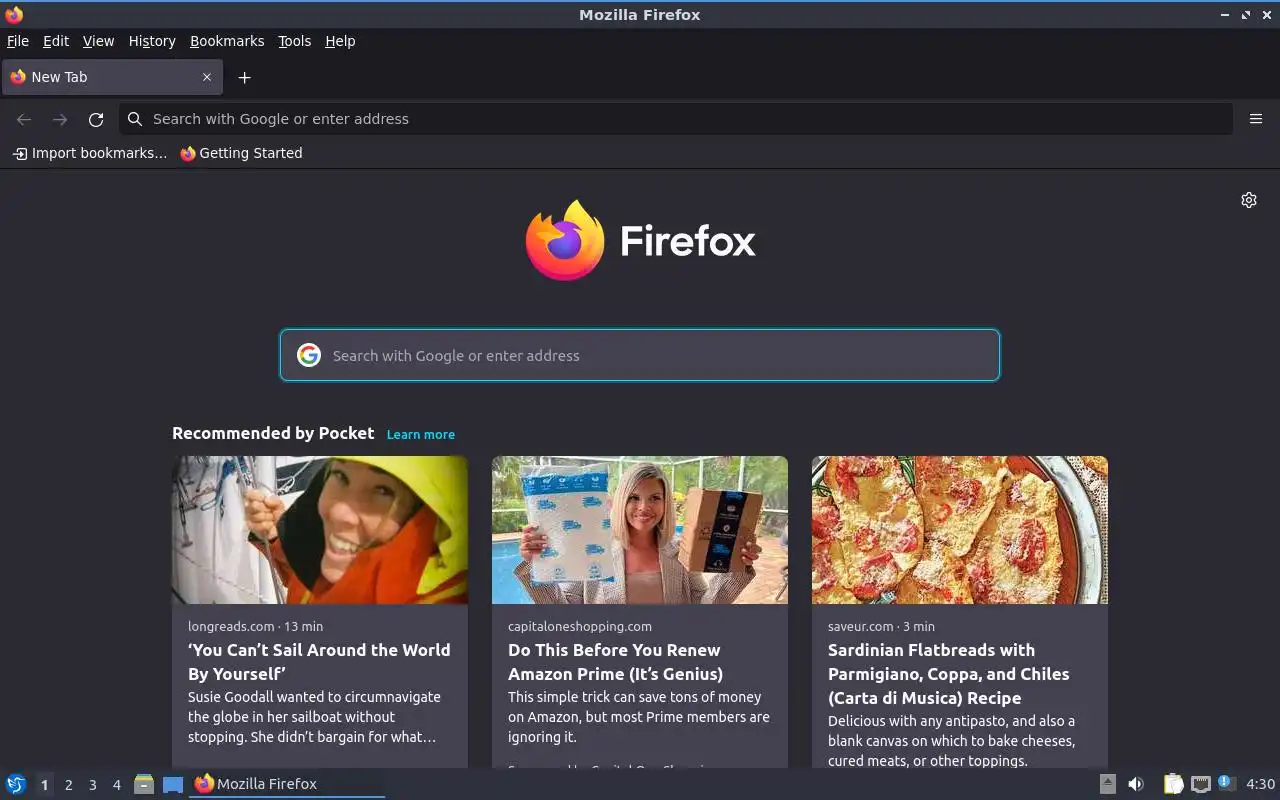Open the file manager taskbar icon
This screenshot has height=800, width=1280.
click(x=144, y=784)
